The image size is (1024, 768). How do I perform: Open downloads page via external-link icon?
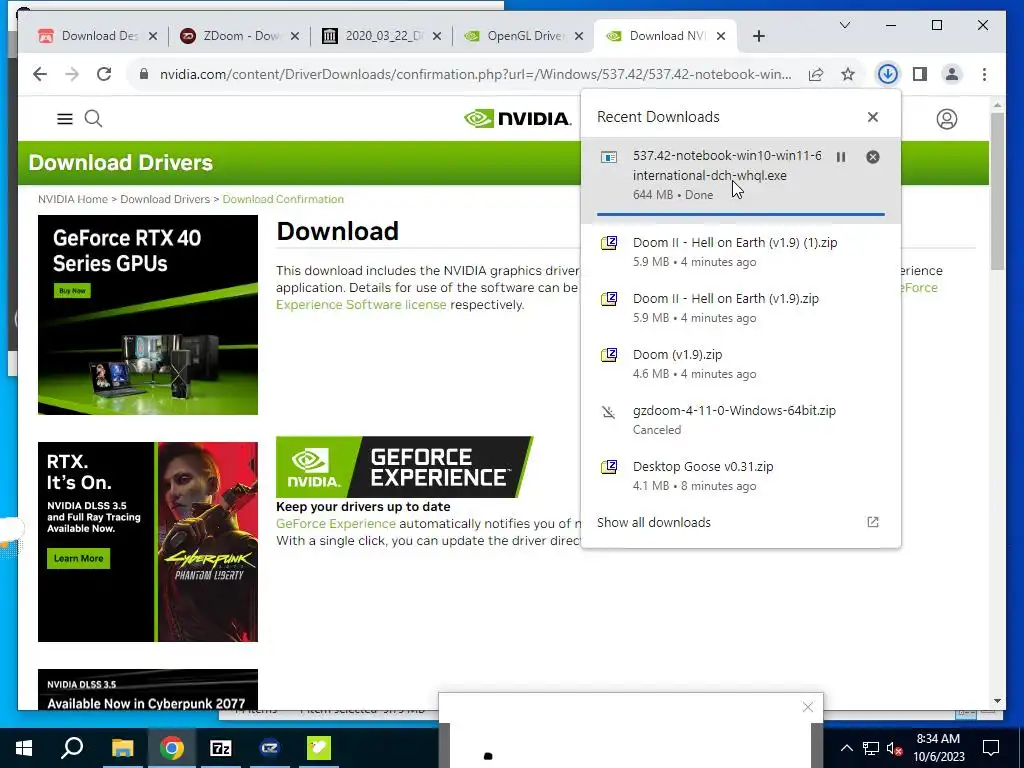(x=872, y=522)
